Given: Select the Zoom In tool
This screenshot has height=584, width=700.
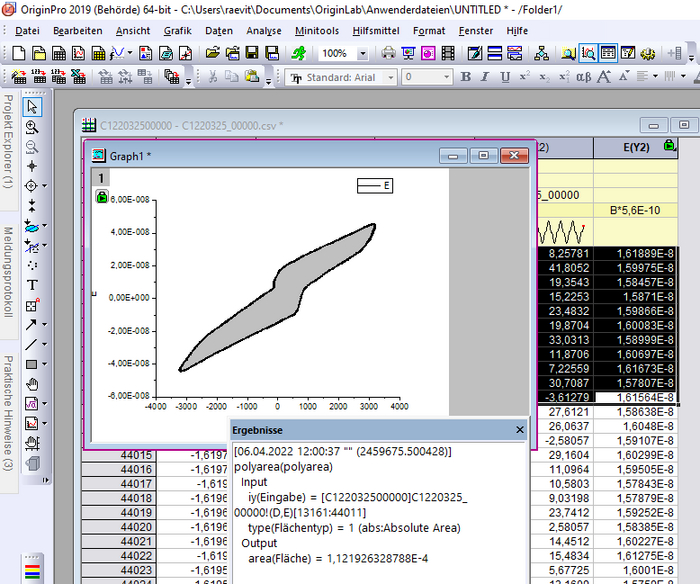Looking at the screenshot, I should point(32,127).
